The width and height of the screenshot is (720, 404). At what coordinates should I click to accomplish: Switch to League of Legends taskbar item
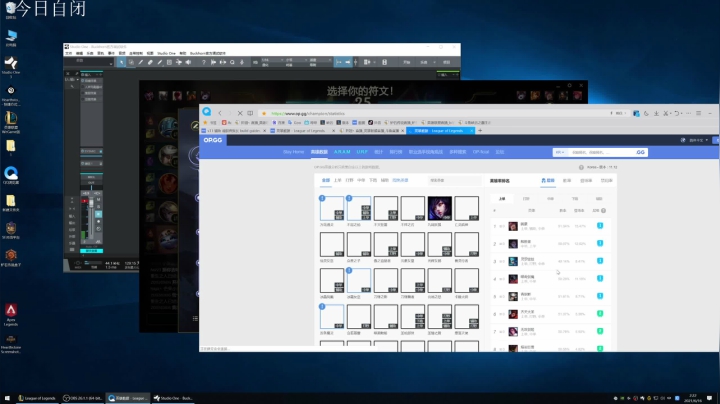pos(37,398)
